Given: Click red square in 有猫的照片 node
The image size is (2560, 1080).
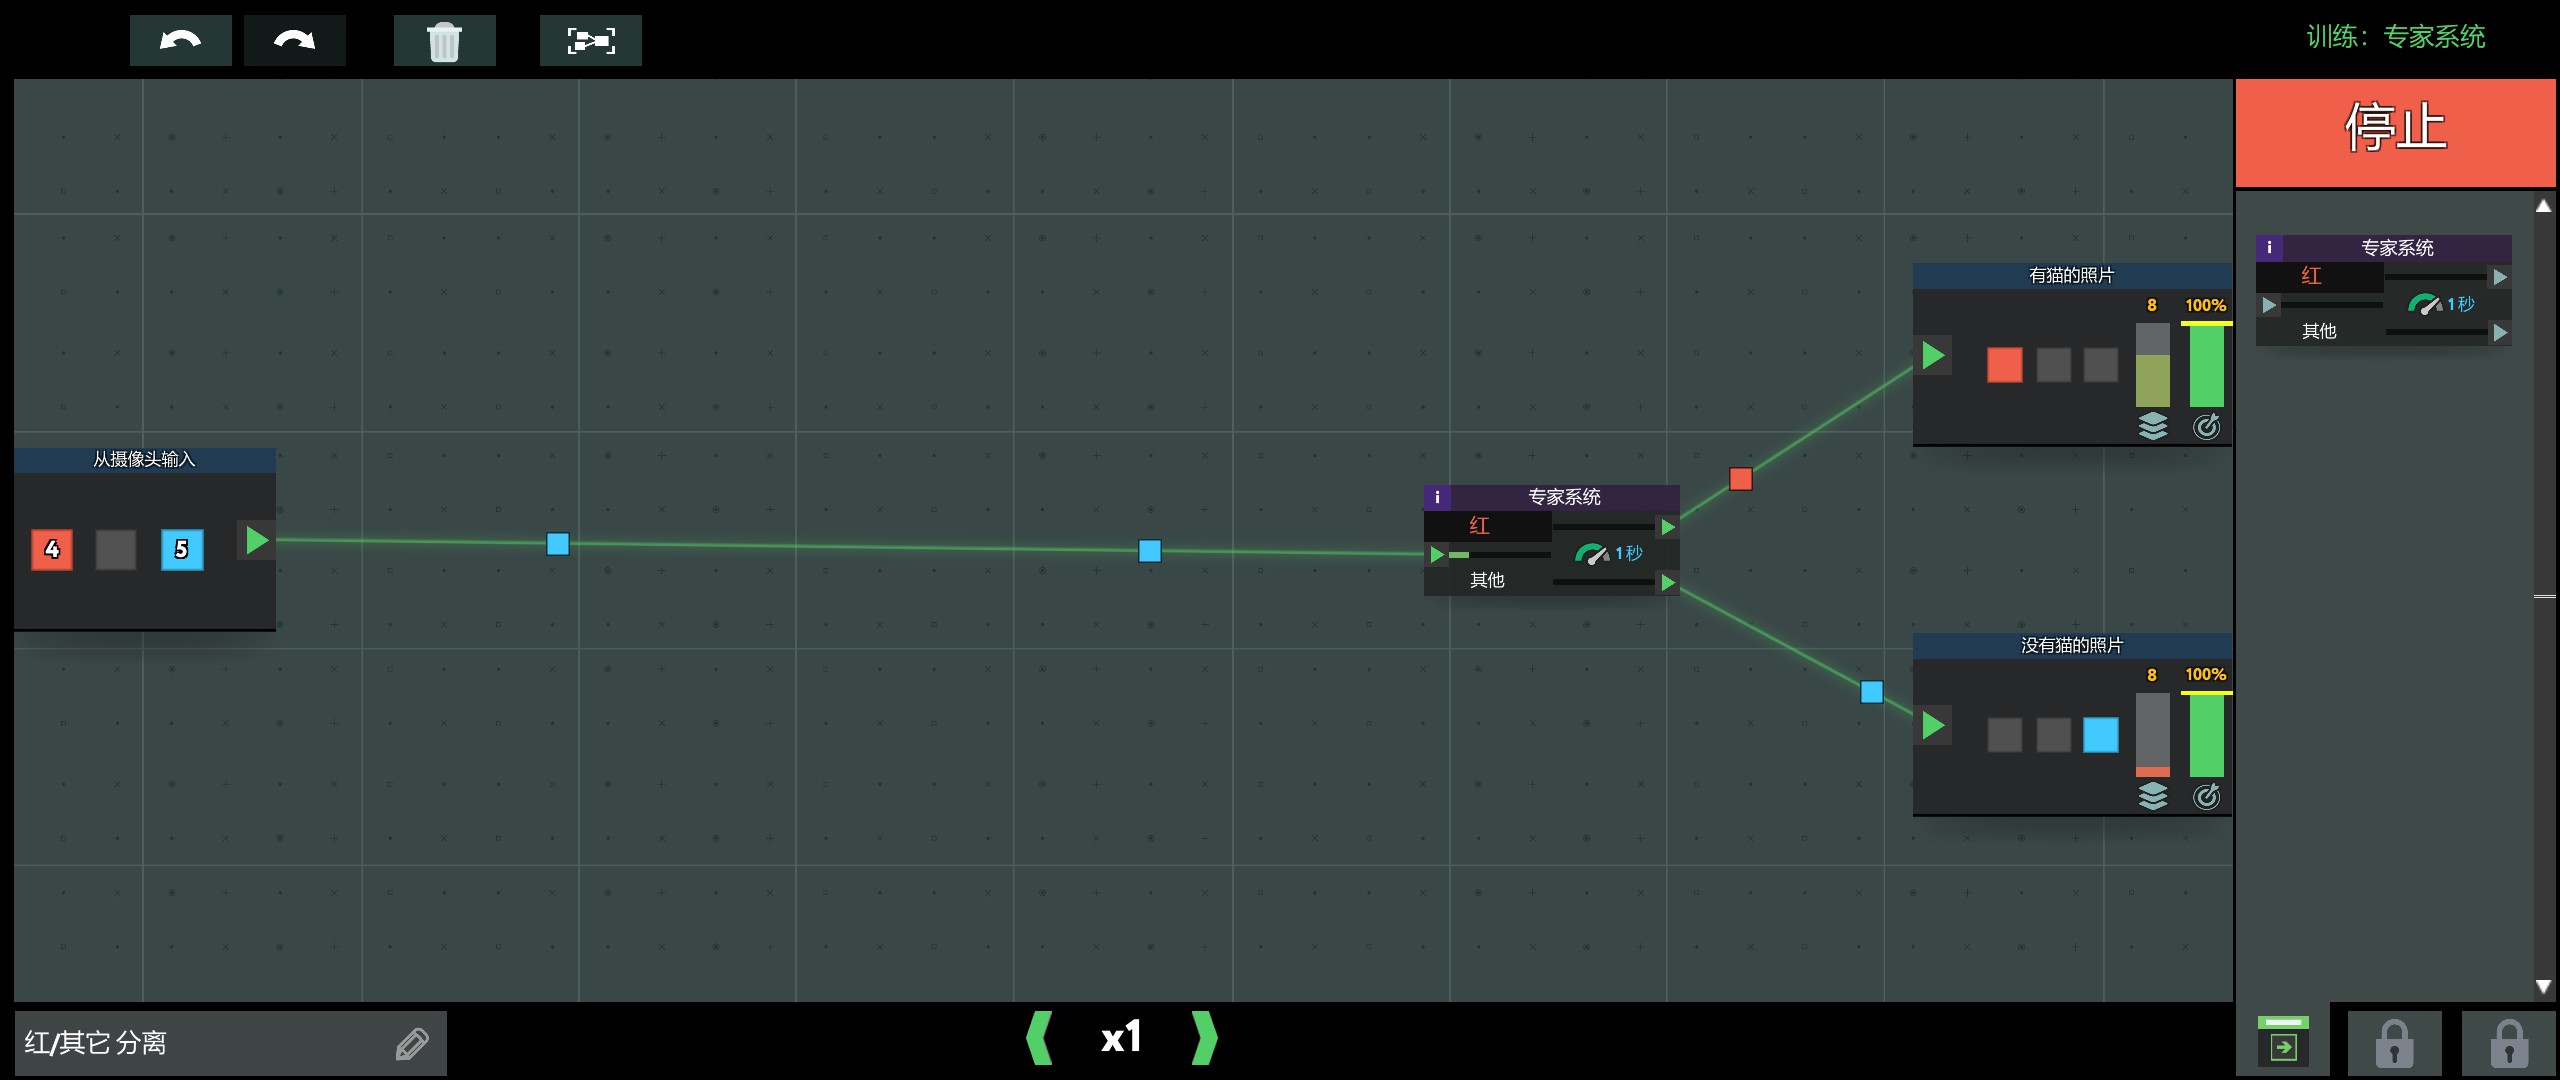Looking at the screenshot, I should point(2004,365).
